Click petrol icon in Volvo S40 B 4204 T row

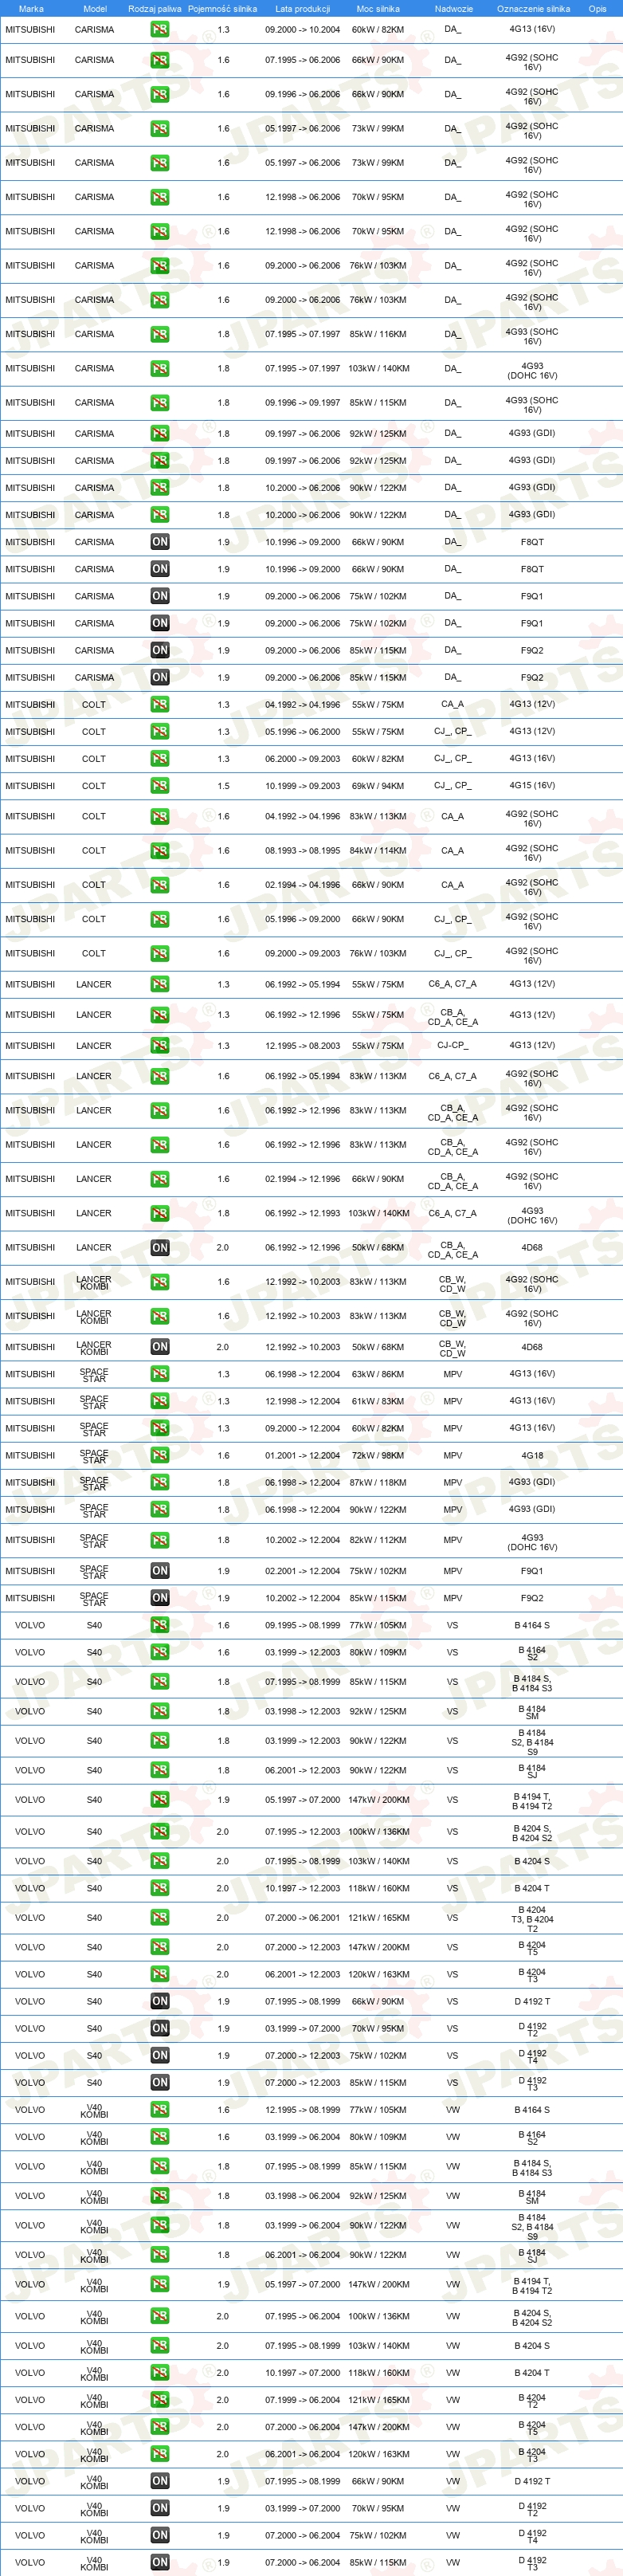click(x=160, y=1889)
